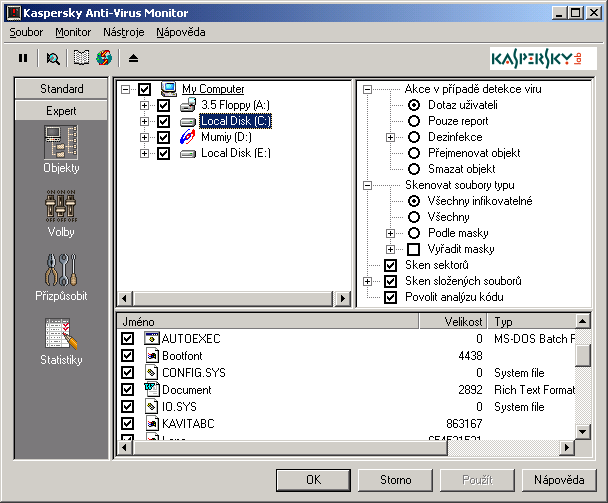
Task: Click the IO.SYS file icon
Action: coord(152,406)
